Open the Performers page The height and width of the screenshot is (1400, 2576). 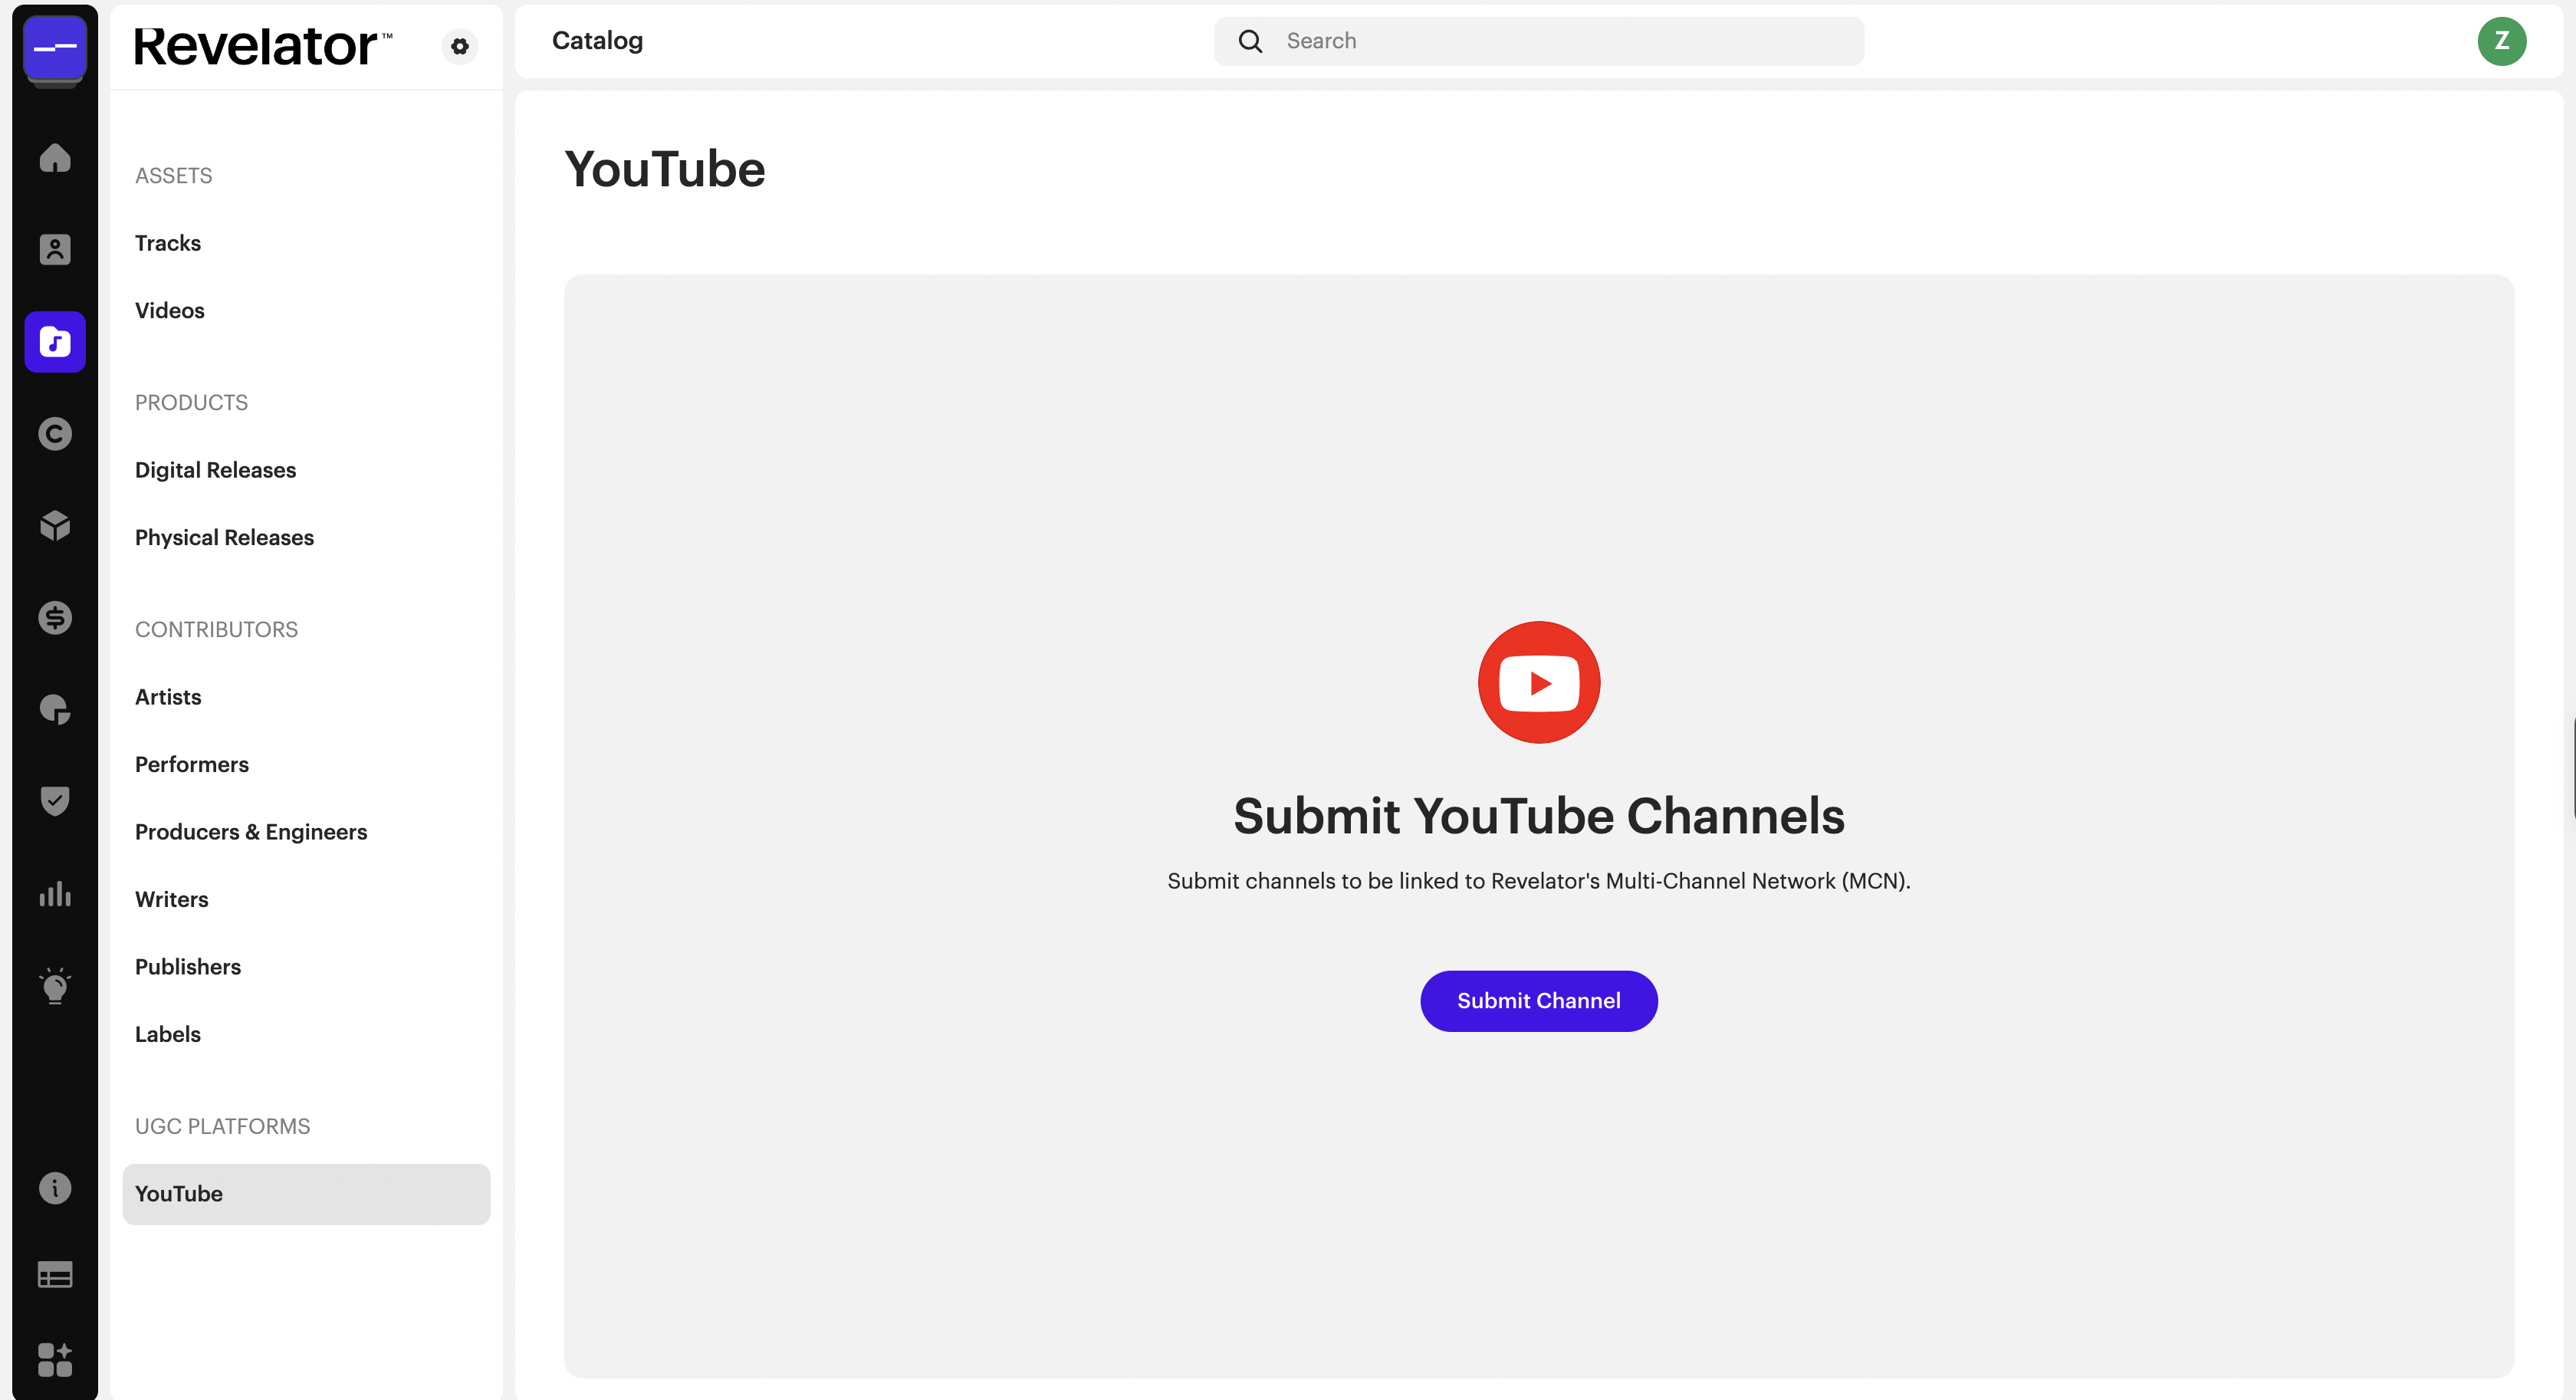click(192, 765)
